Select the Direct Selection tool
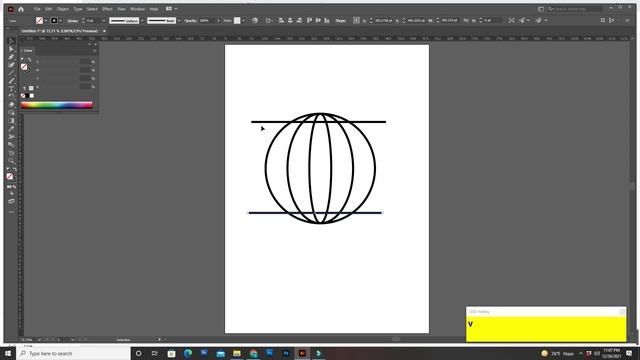The width and height of the screenshot is (640, 360). pyautogui.click(x=11, y=49)
